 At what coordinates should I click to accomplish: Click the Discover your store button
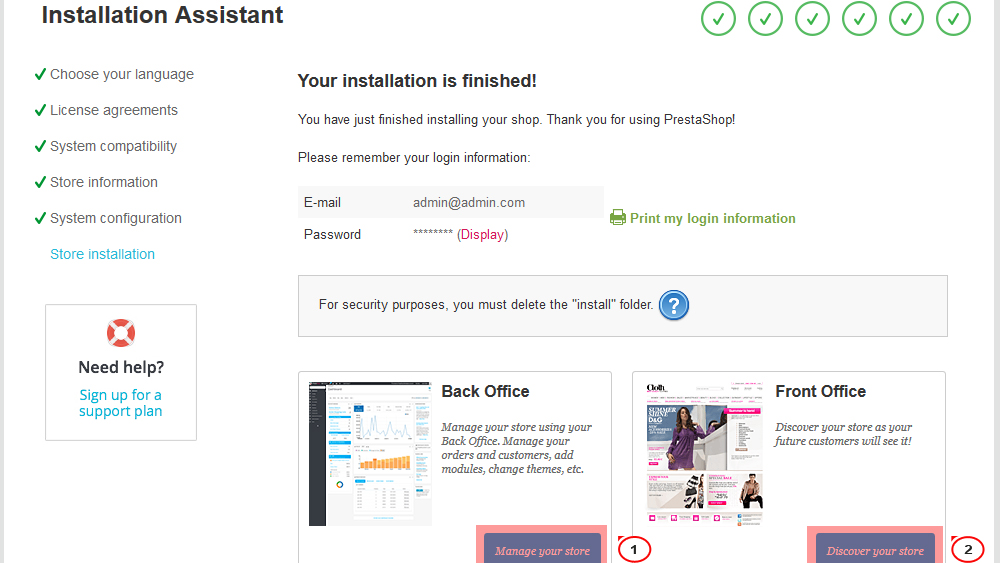coord(875,548)
